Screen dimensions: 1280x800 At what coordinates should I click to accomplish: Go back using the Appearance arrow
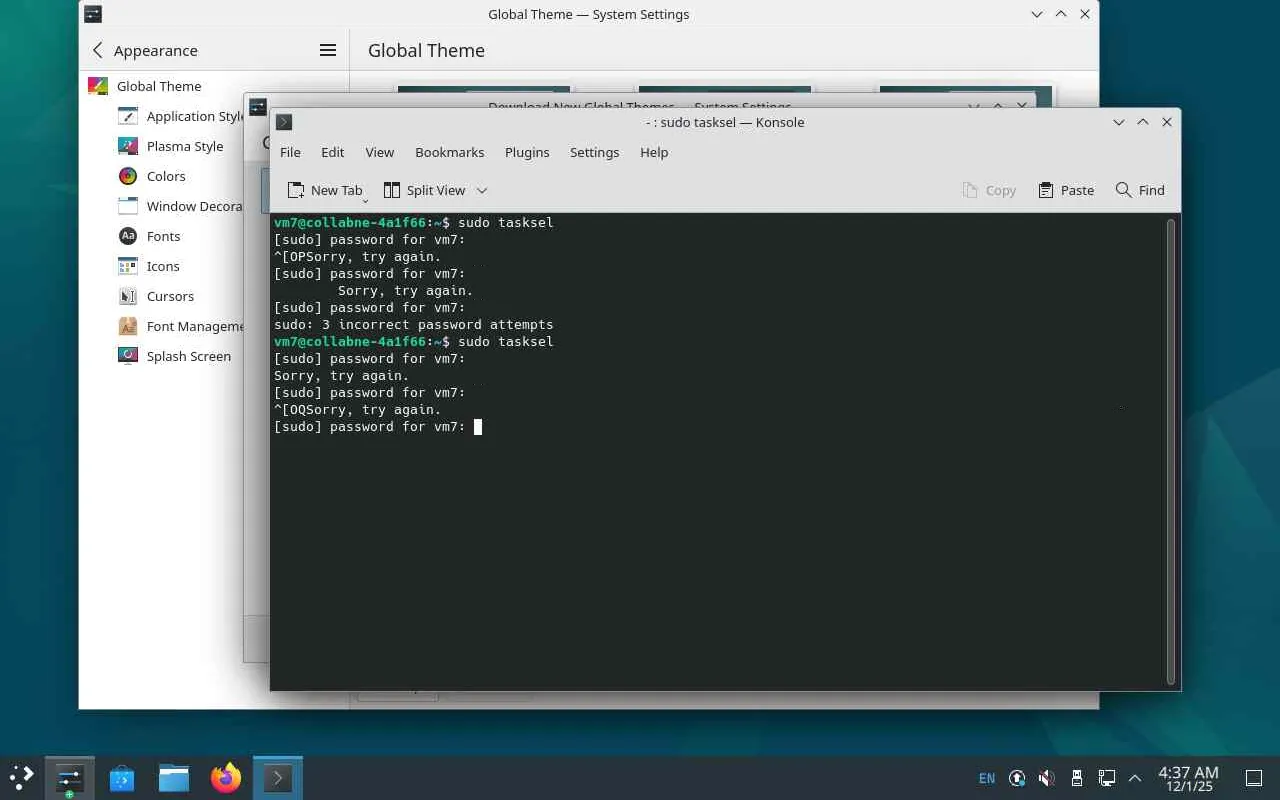point(97,50)
